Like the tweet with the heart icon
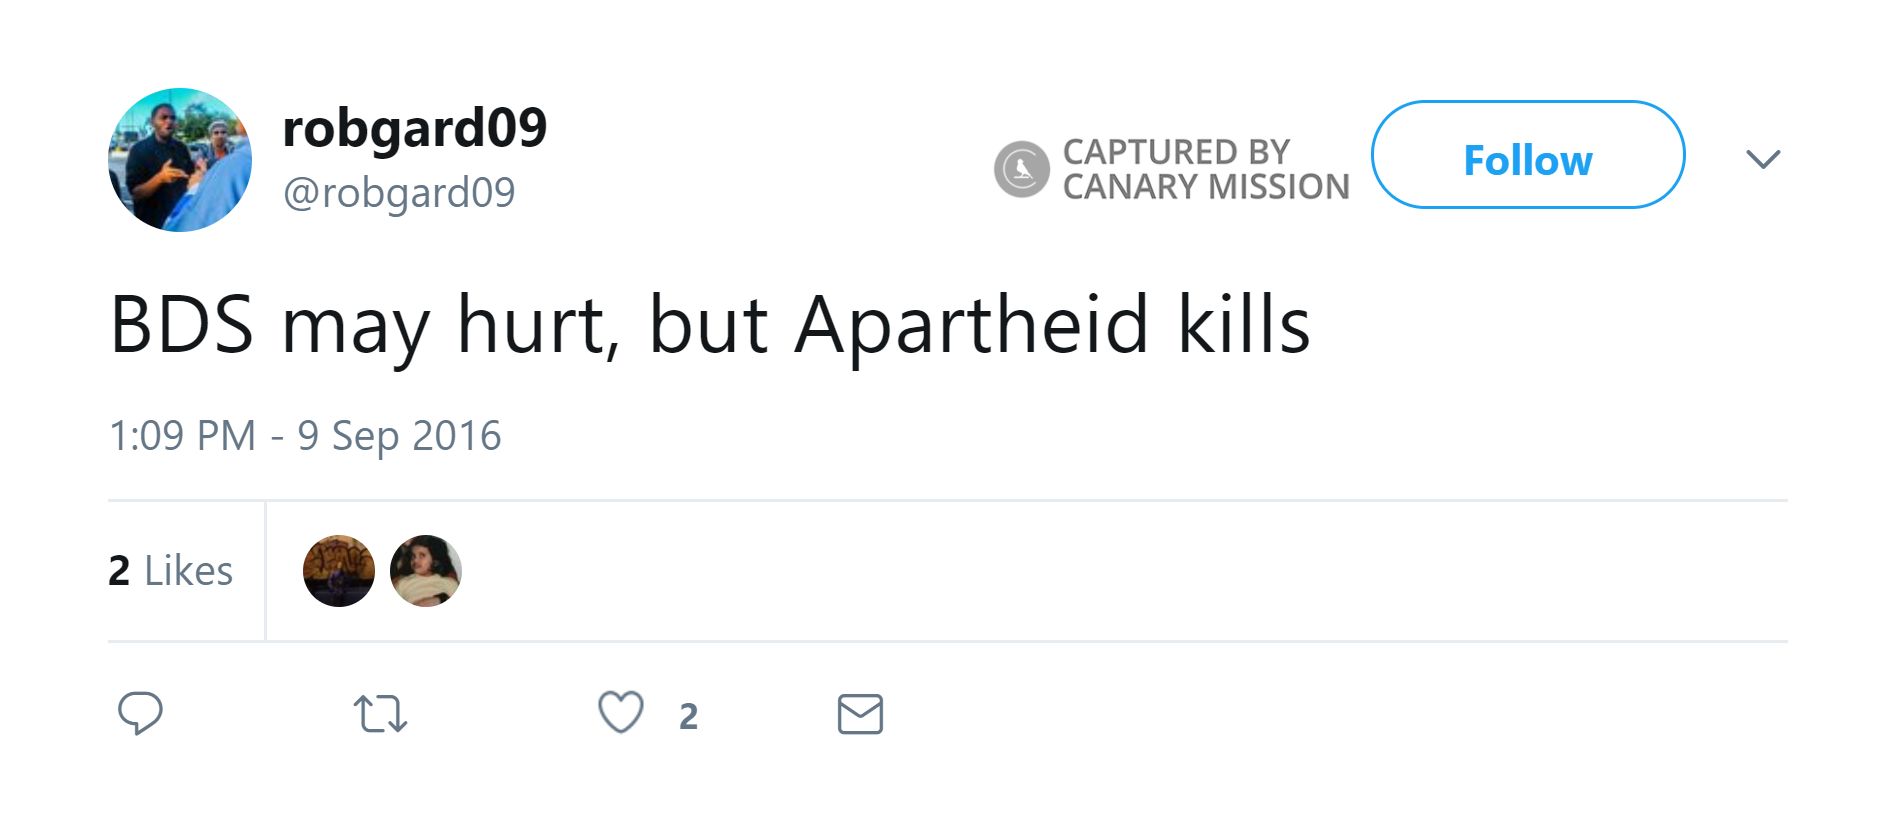1892x826 pixels. point(620,713)
